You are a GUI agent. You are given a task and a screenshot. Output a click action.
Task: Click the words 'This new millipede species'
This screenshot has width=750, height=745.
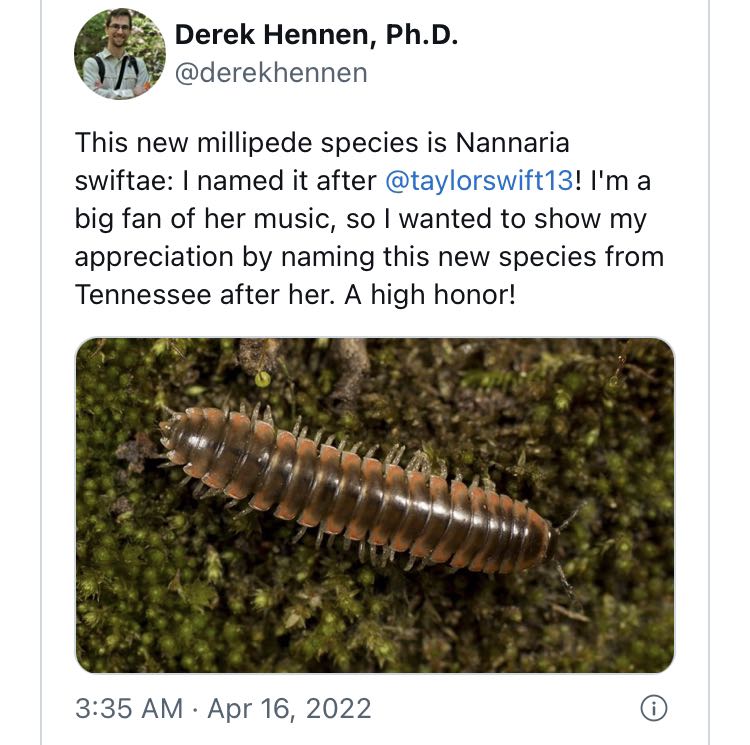click(241, 143)
